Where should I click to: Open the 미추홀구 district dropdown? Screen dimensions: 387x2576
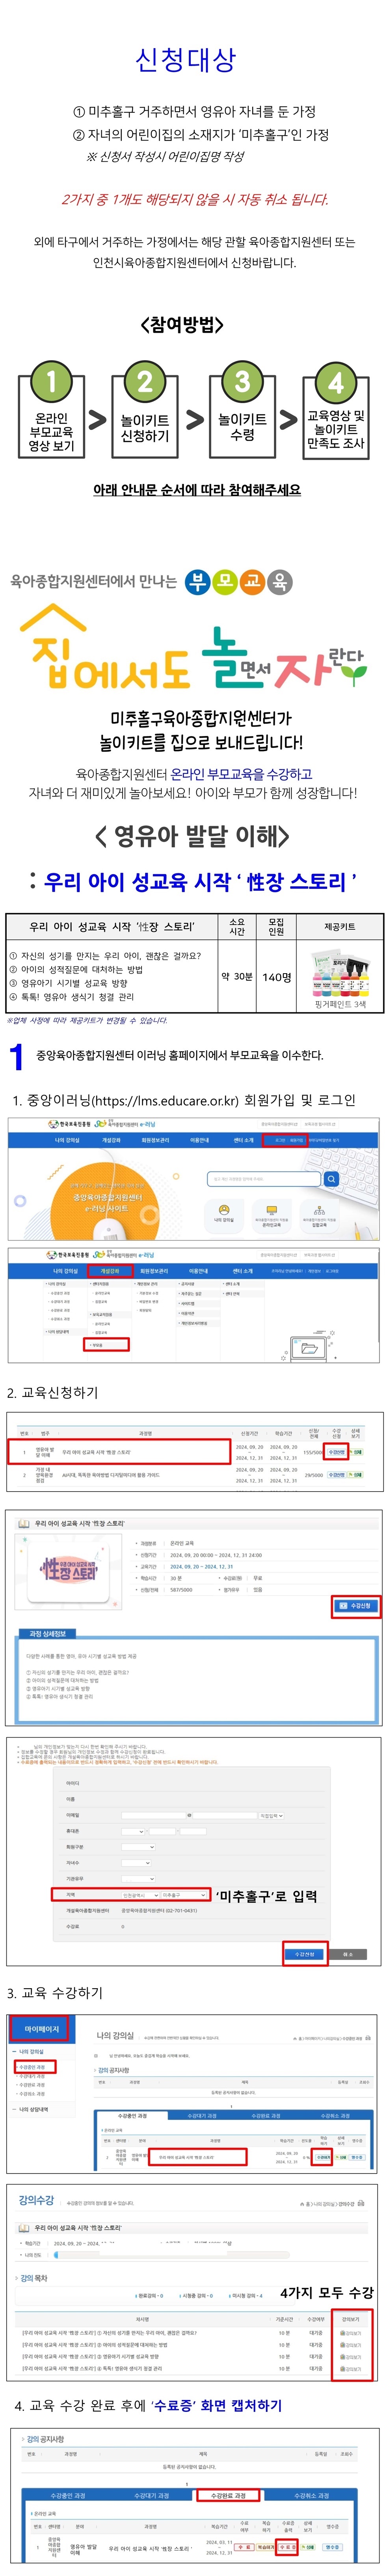click(x=184, y=1895)
